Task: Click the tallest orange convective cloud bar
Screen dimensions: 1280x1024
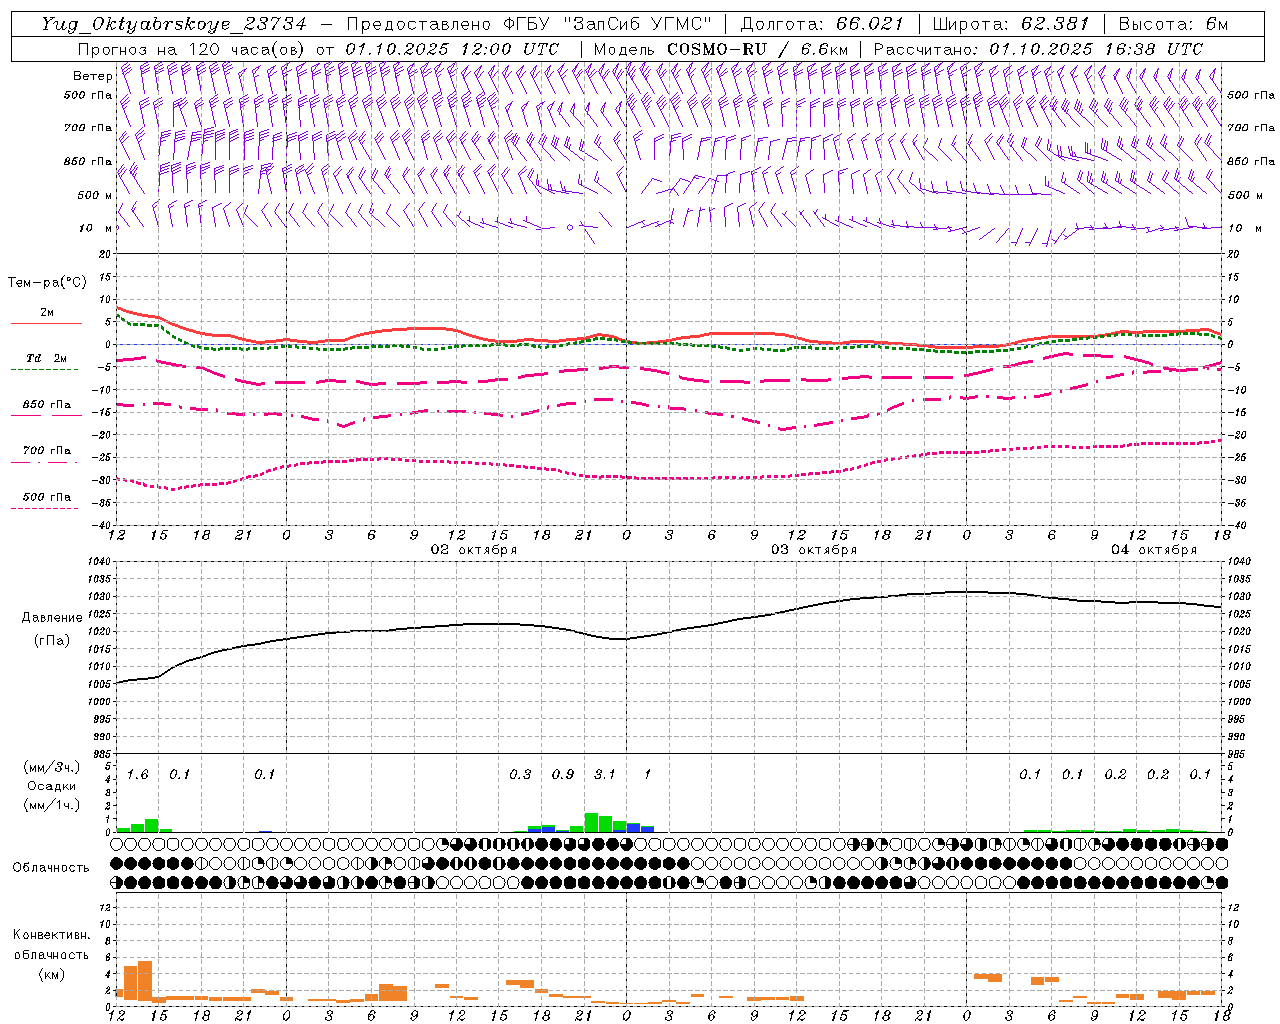Action: pyautogui.click(x=145, y=981)
